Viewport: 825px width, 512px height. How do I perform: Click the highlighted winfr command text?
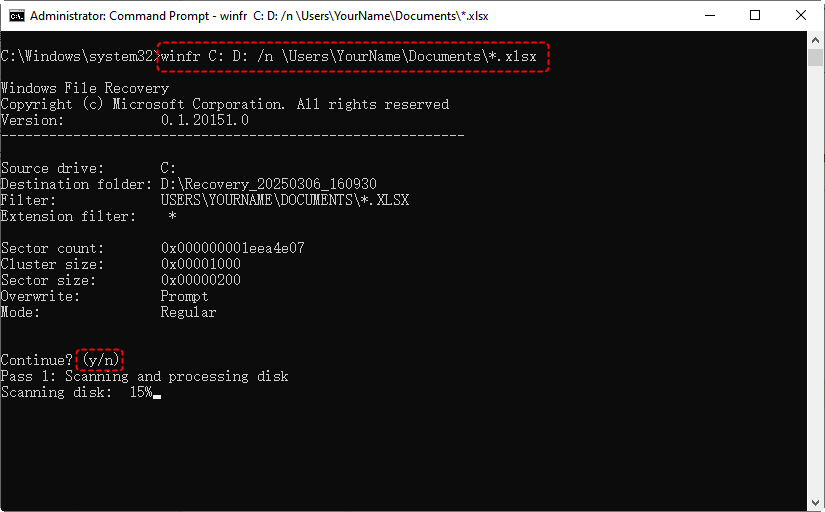(353, 57)
